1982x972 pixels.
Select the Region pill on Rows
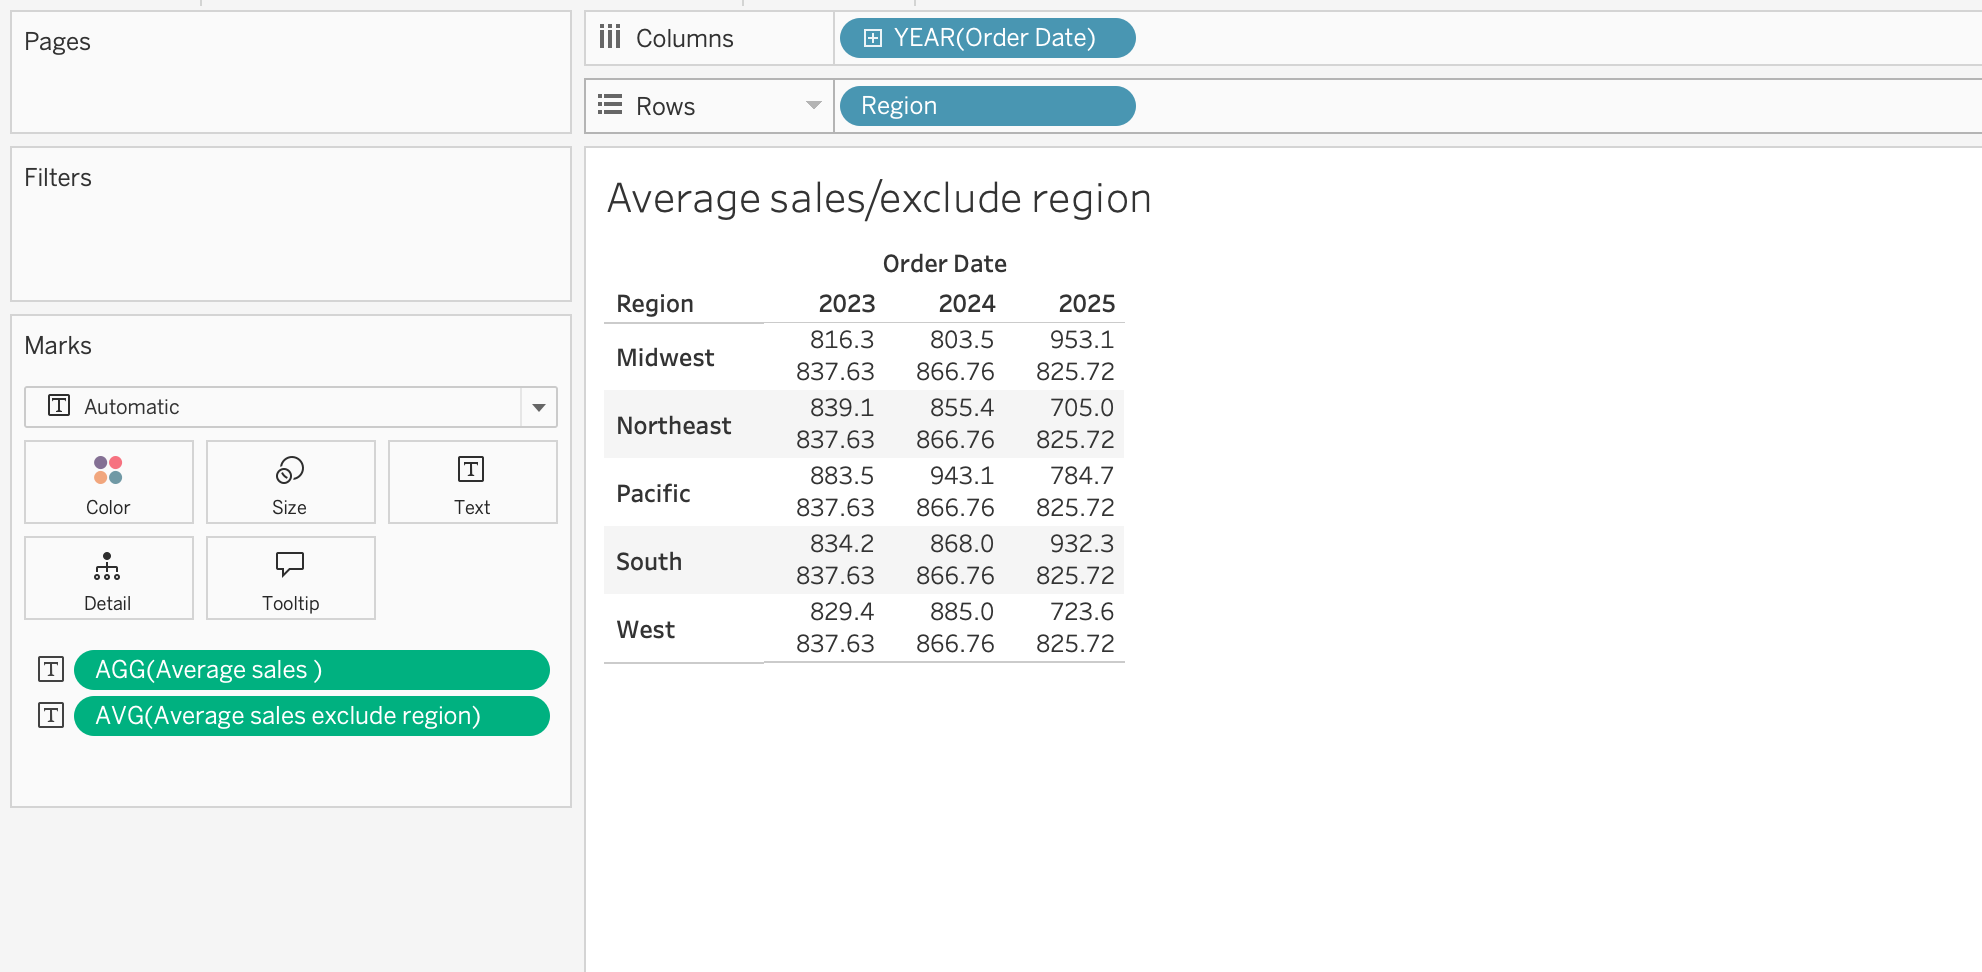986,106
